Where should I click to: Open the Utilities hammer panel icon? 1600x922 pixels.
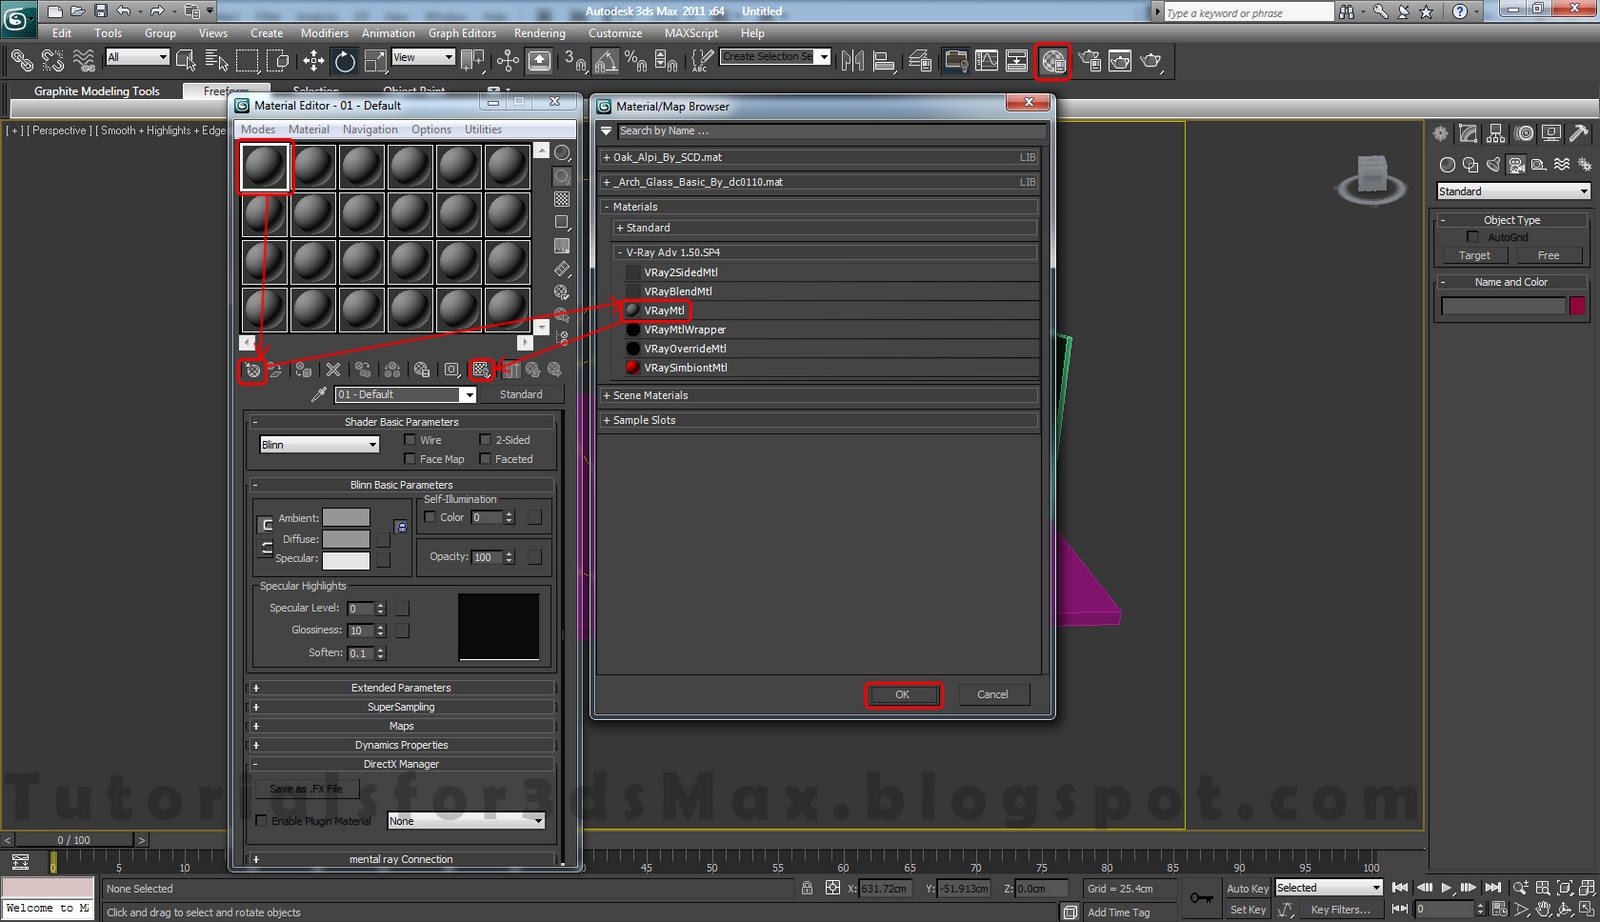tap(1579, 133)
